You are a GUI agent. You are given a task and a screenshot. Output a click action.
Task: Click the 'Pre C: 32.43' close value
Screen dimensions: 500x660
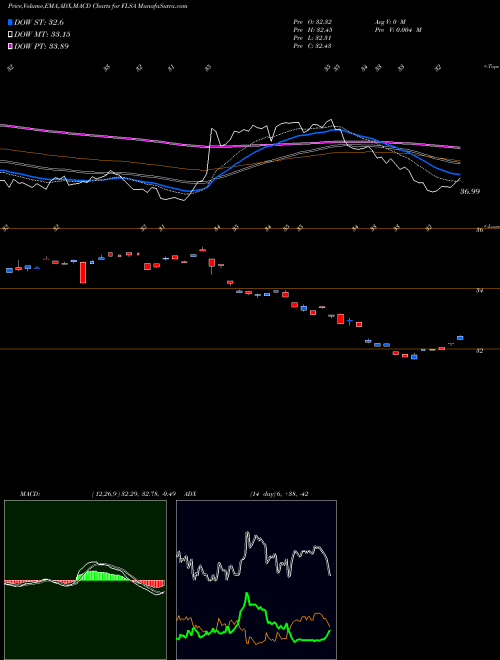(x=313, y=46)
